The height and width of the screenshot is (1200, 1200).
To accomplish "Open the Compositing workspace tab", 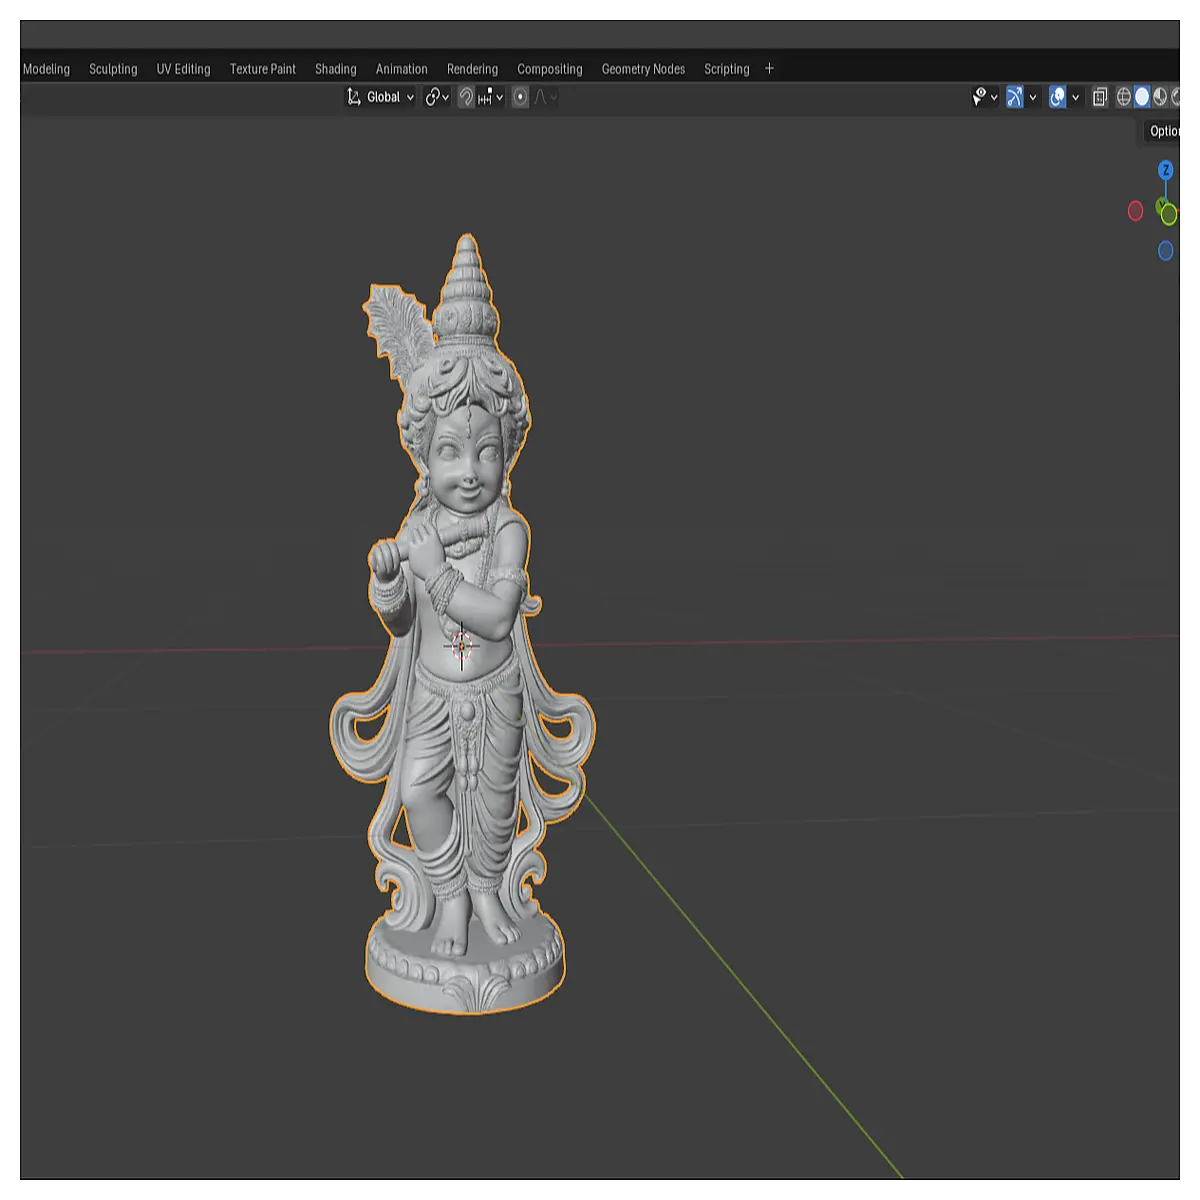I will click(x=550, y=69).
